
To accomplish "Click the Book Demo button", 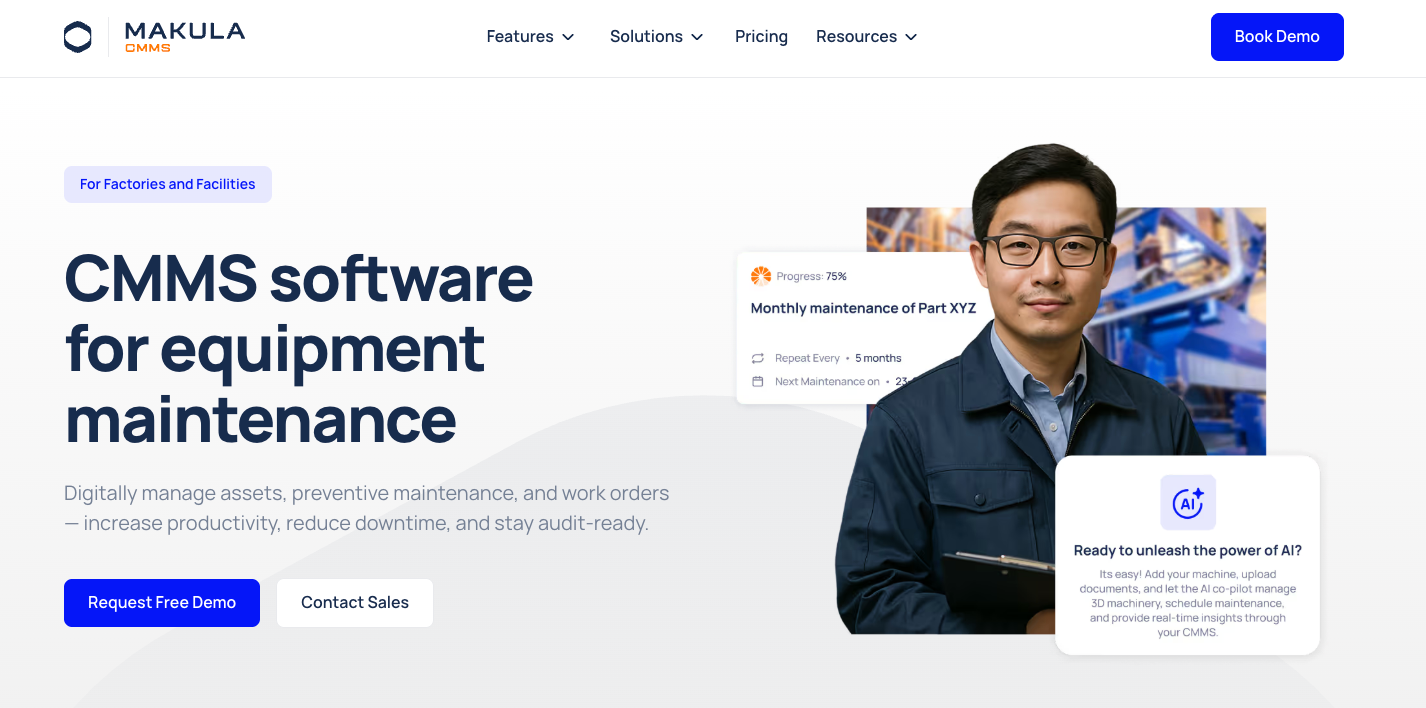I will (x=1277, y=37).
